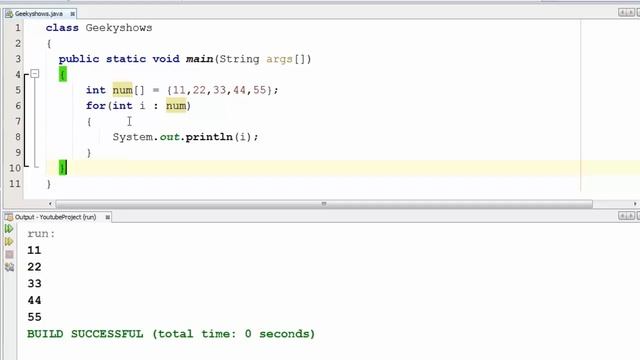This screenshot has height=360, width=640.
Task: Click the editor horizontal scrollbar thumb
Action: pyautogui.click(x=324, y=204)
